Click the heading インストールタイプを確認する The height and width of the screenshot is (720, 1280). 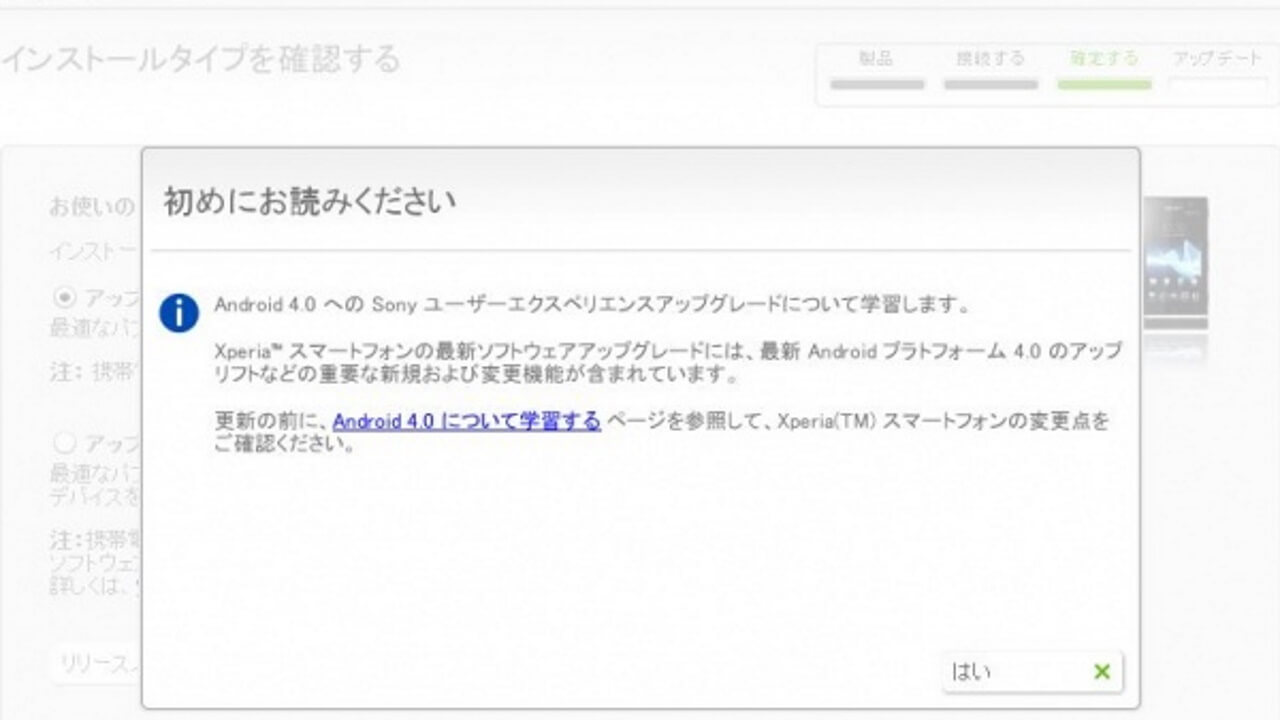(200, 58)
